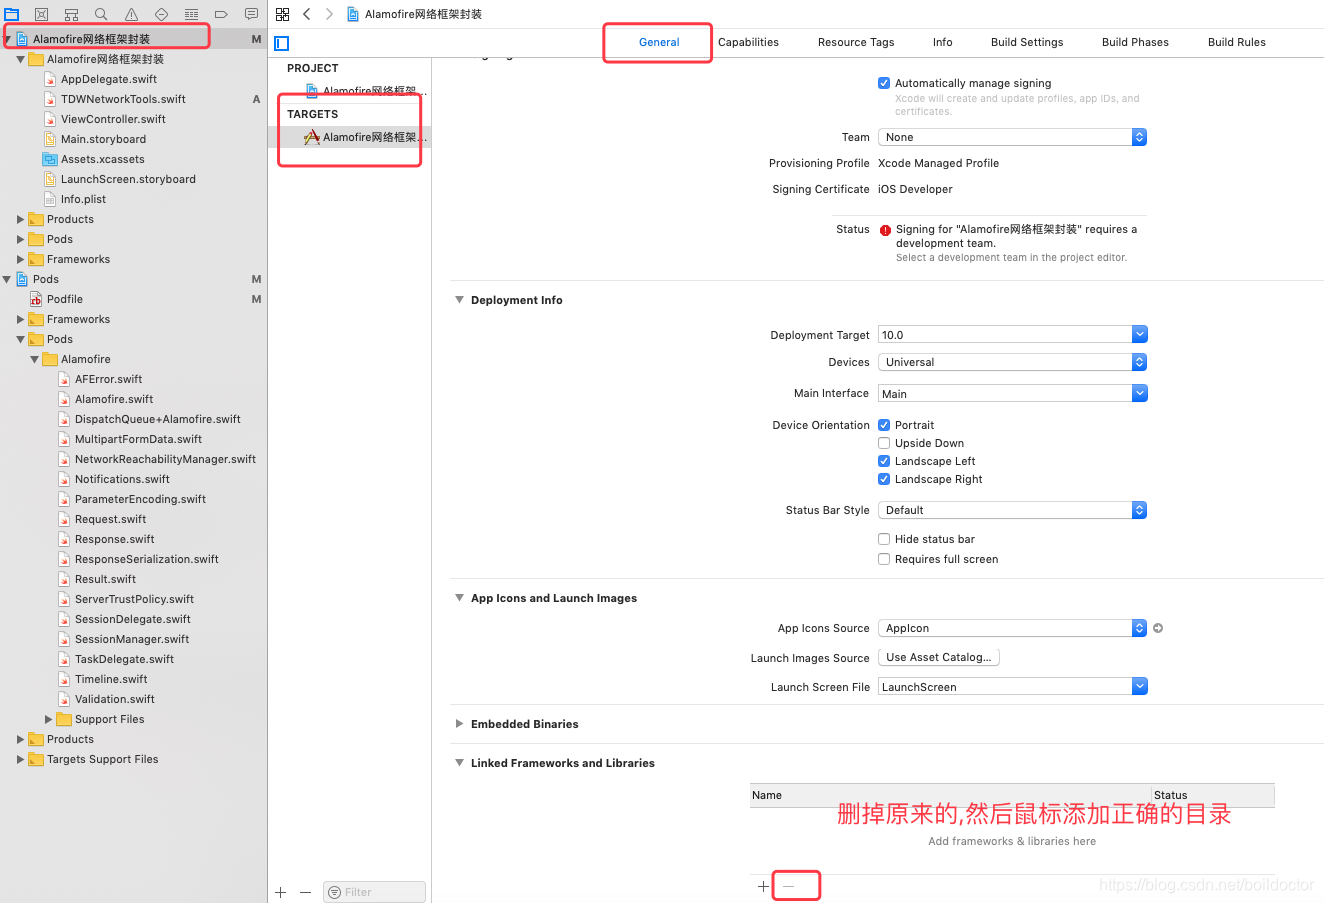1324x903 pixels.
Task: Open the Devices dropdown
Action: click(x=1012, y=362)
